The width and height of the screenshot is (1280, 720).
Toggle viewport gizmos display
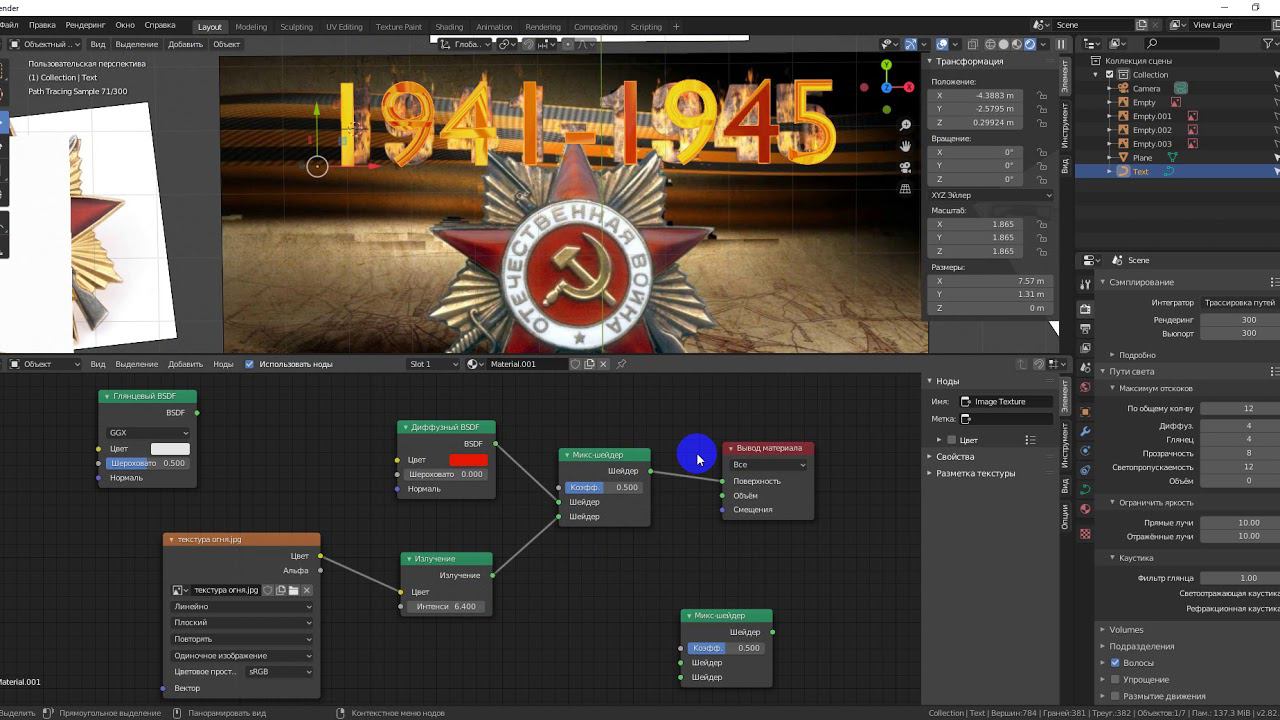click(911, 44)
